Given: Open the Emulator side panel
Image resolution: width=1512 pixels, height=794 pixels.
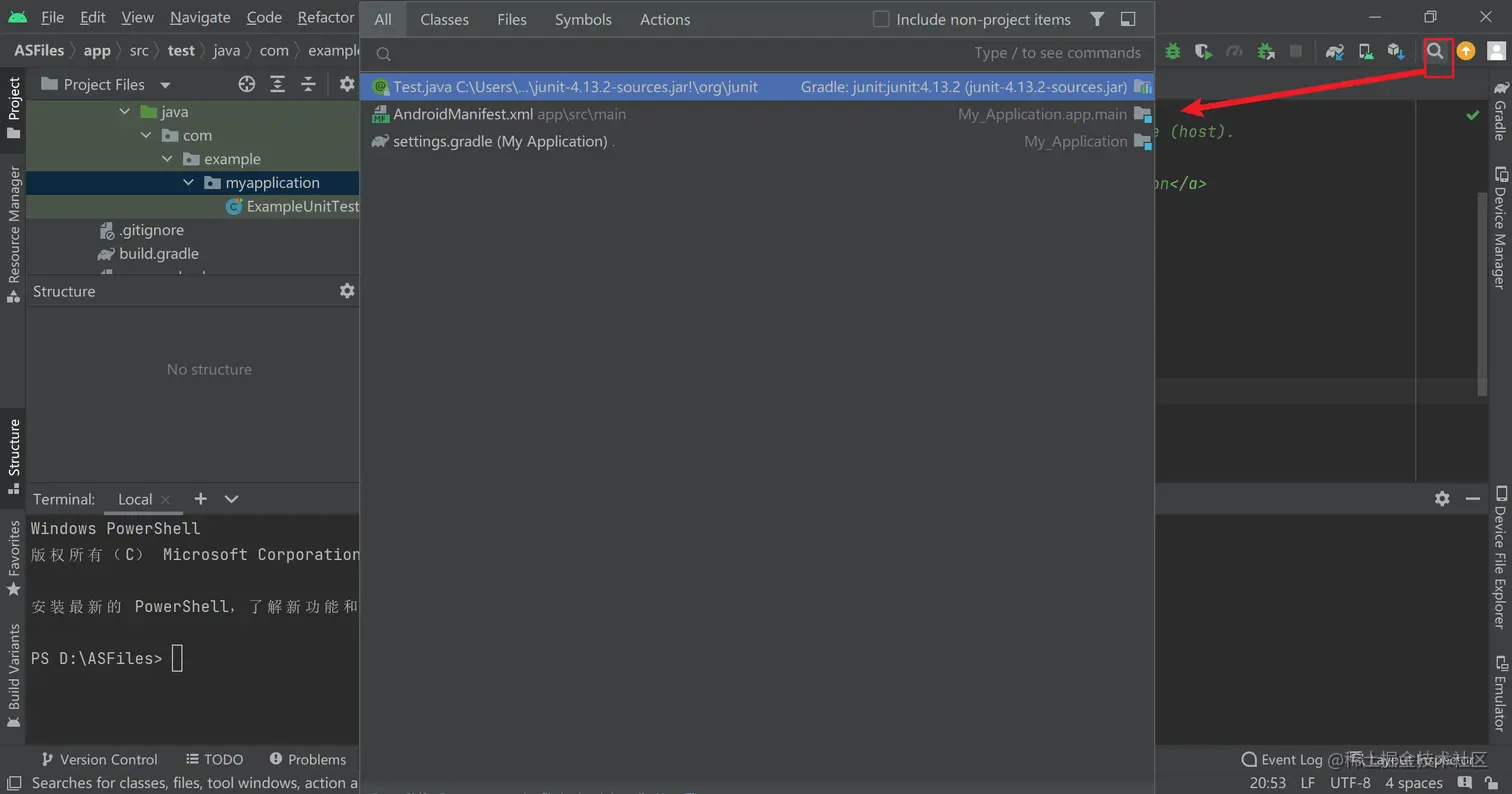Looking at the screenshot, I should point(1500,692).
